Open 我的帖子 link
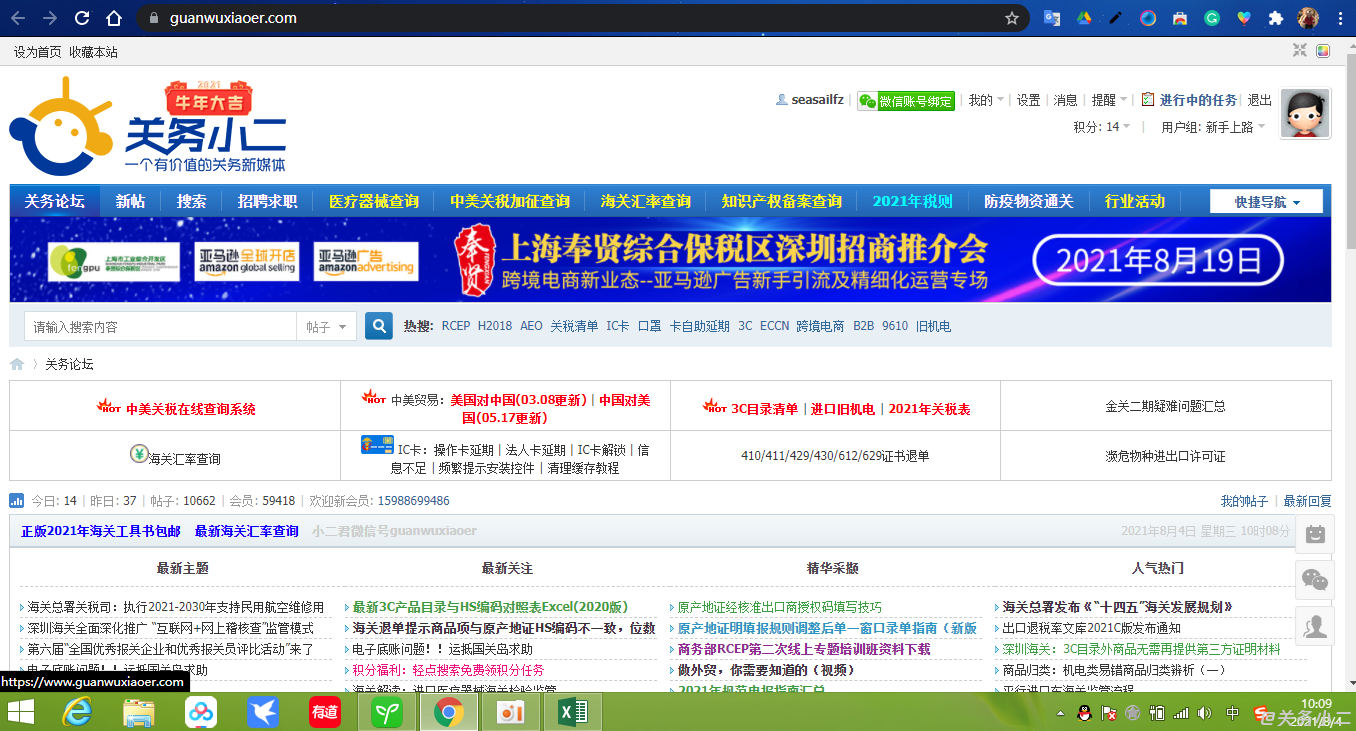Viewport: 1356px width, 731px height. [x=1244, y=501]
